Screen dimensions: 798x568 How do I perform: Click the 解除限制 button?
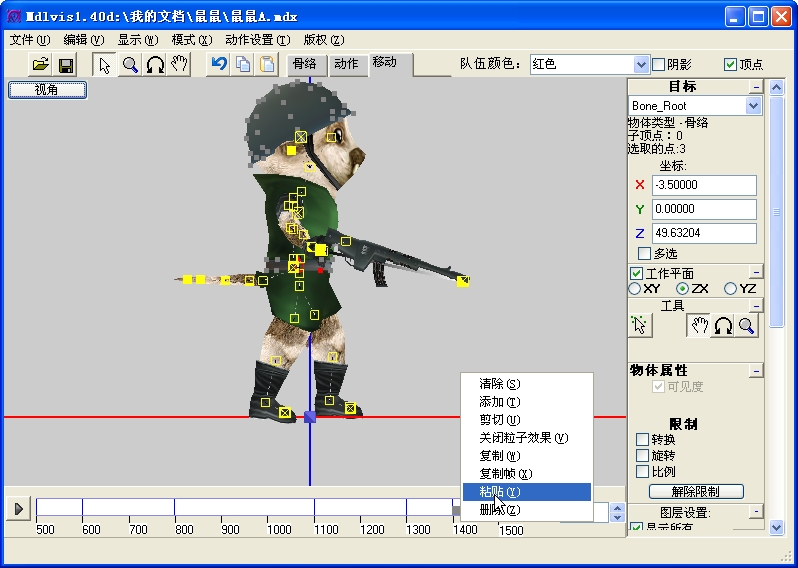coord(697,492)
